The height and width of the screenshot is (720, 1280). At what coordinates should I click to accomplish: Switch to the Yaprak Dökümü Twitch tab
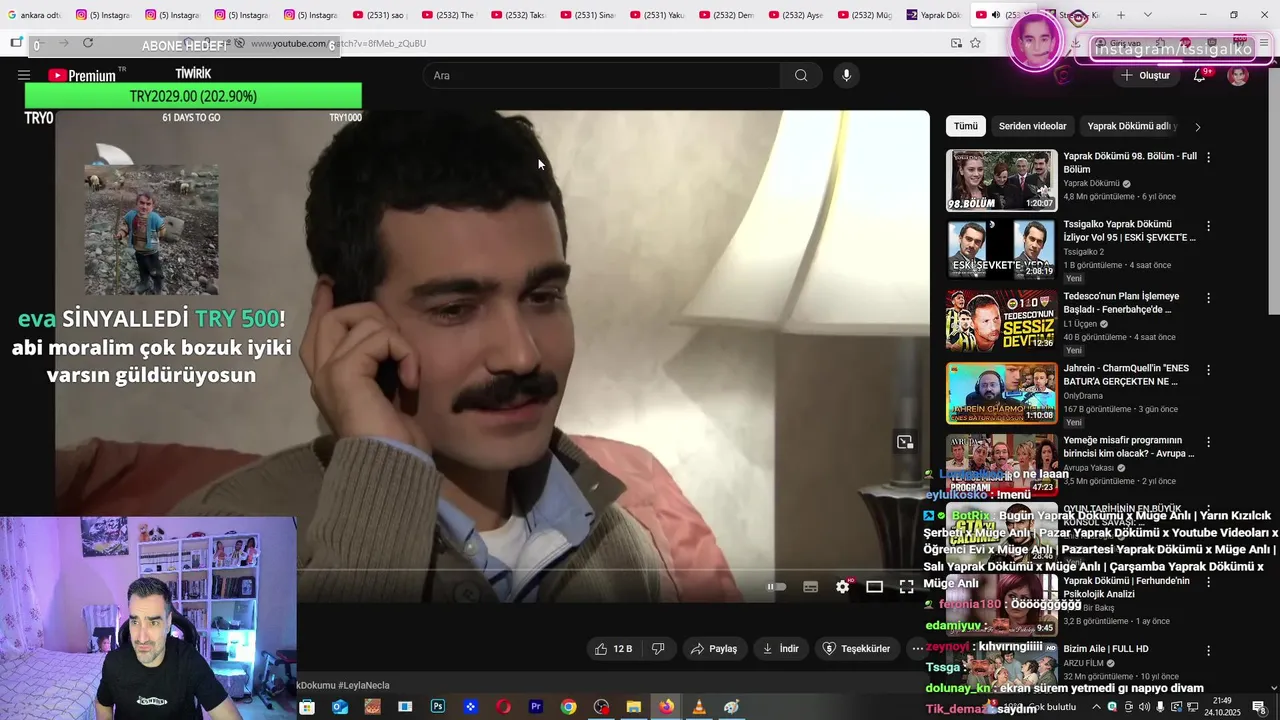point(933,15)
